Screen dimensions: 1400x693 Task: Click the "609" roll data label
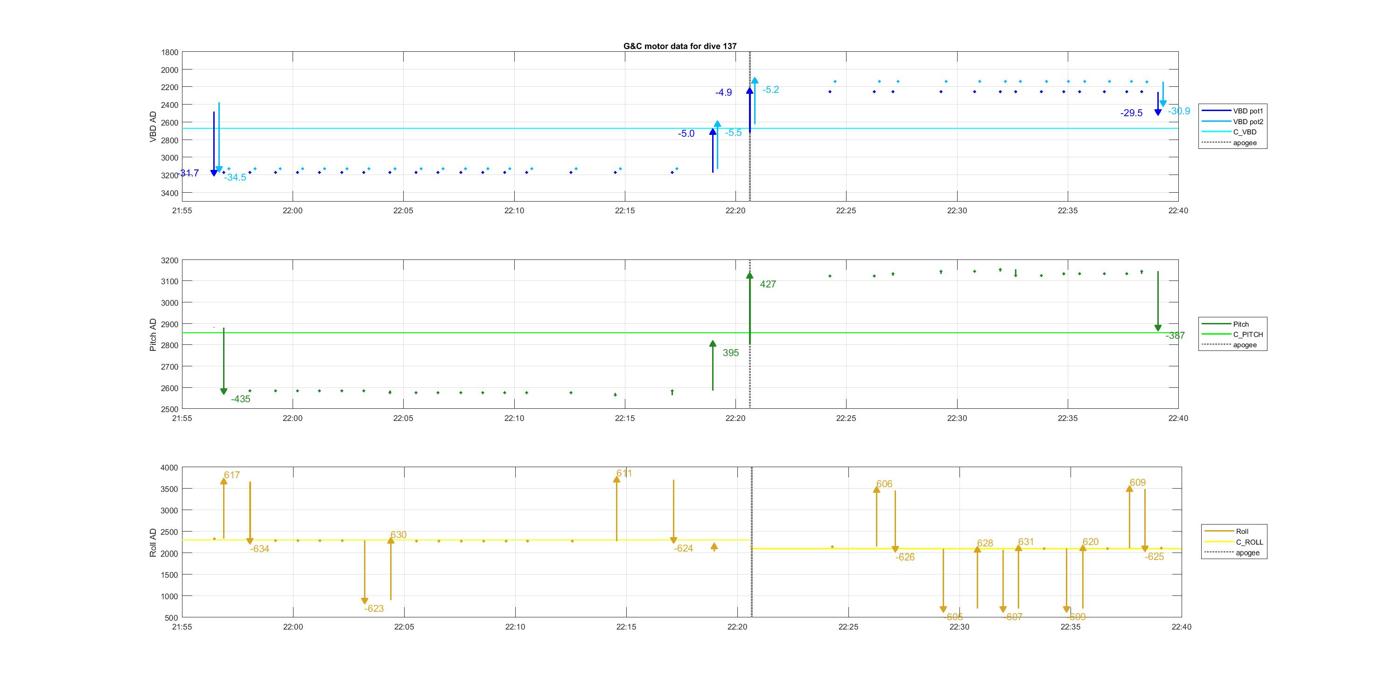click(1137, 483)
